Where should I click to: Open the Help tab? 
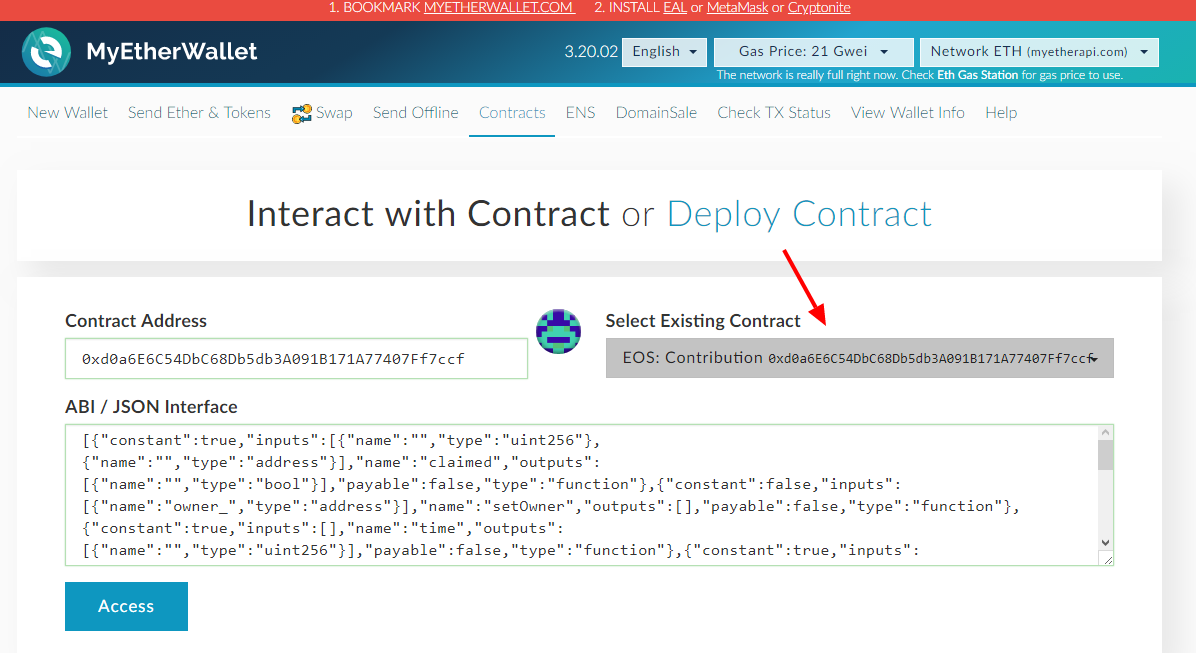pos(1001,113)
